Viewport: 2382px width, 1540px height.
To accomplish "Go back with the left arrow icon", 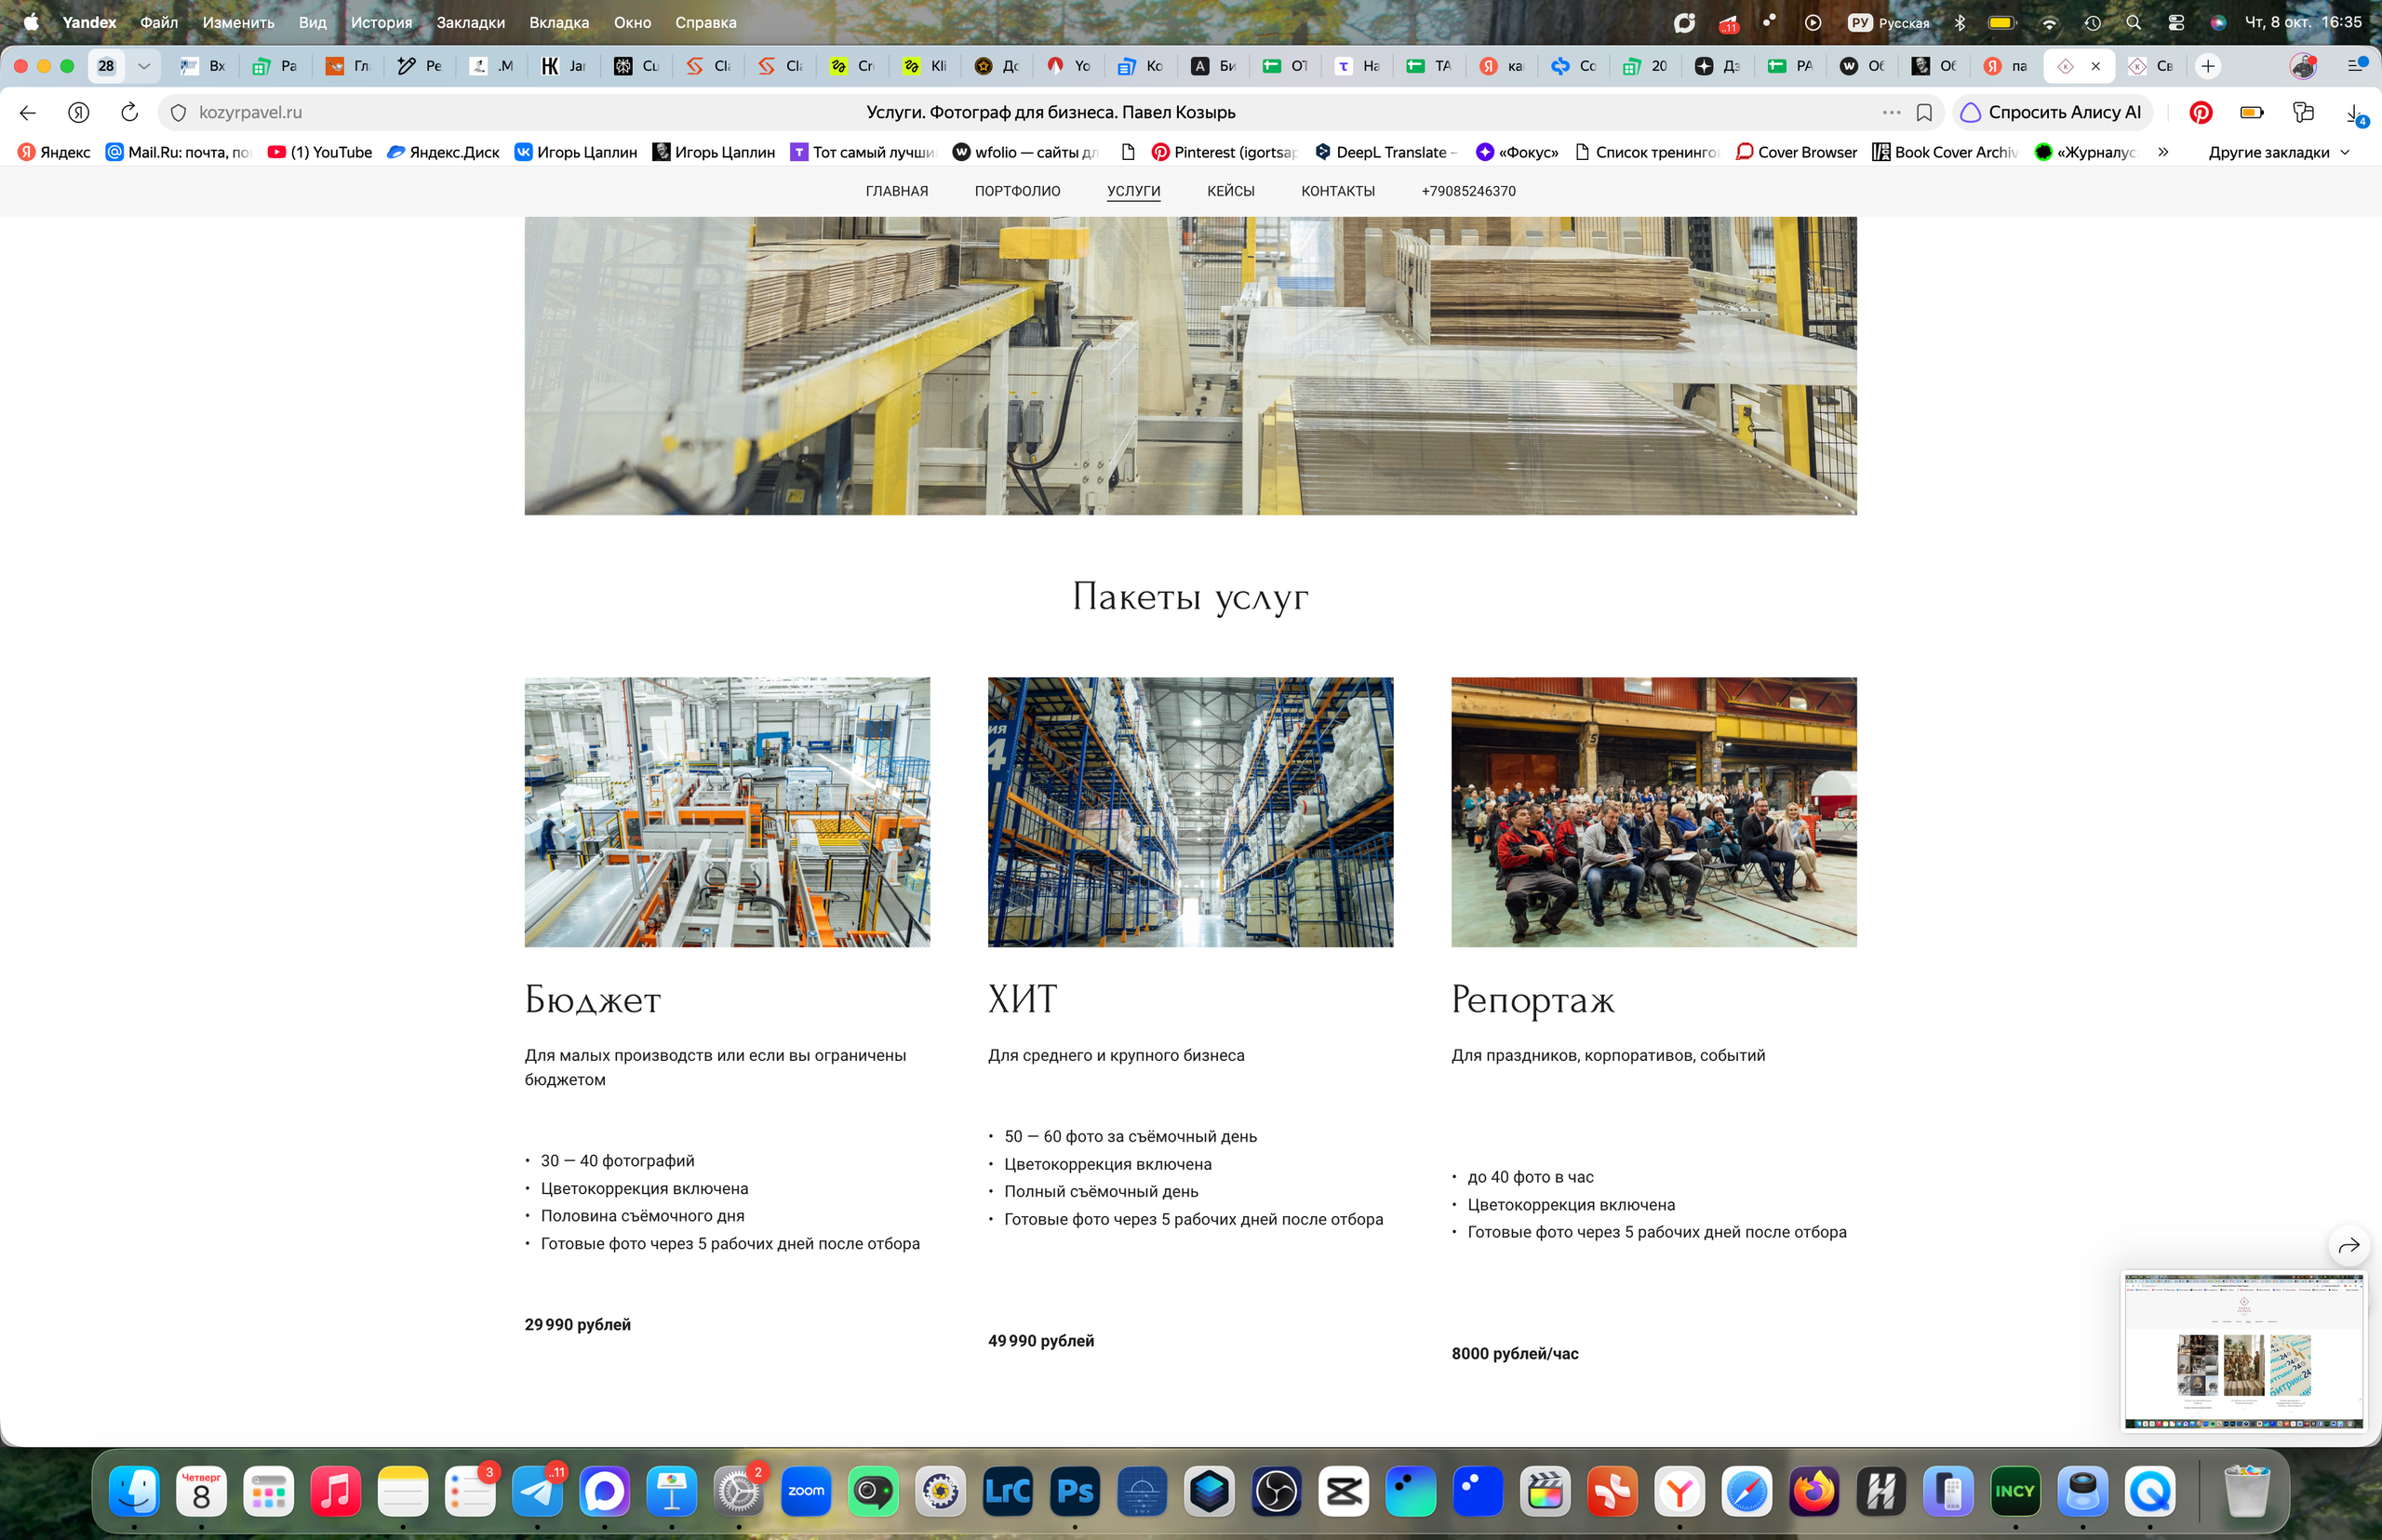I will tap(28, 112).
